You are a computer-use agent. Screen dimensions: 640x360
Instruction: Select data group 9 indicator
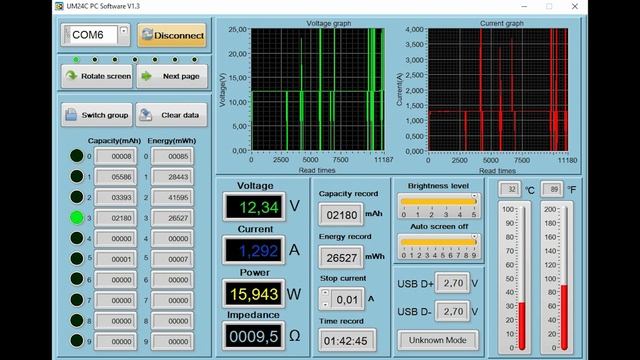pyautogui.click(x=76, y=340)
